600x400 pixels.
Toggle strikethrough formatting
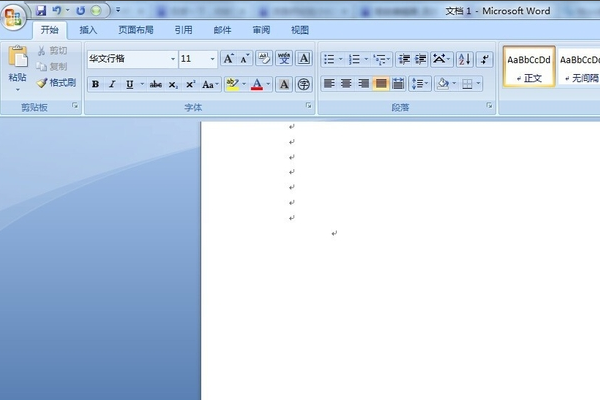pyautogui.click(x=156, y=84)
